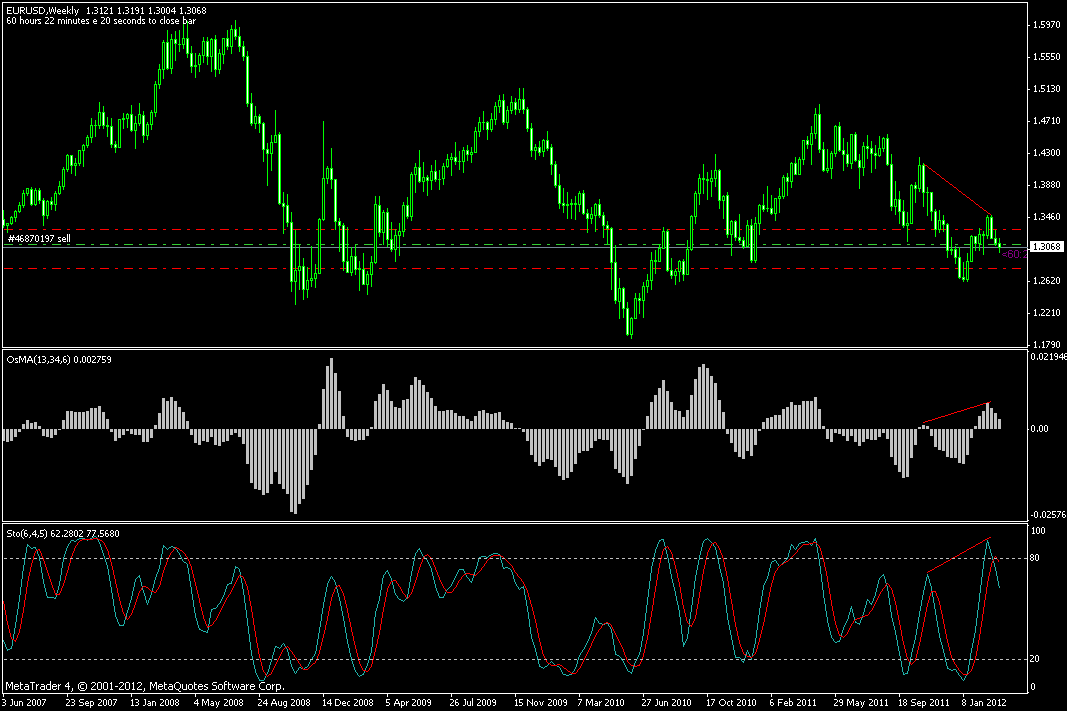1067x711 pixels.
Task: Click the "6 Feb 2011" date label
Action: coord(793,702)
